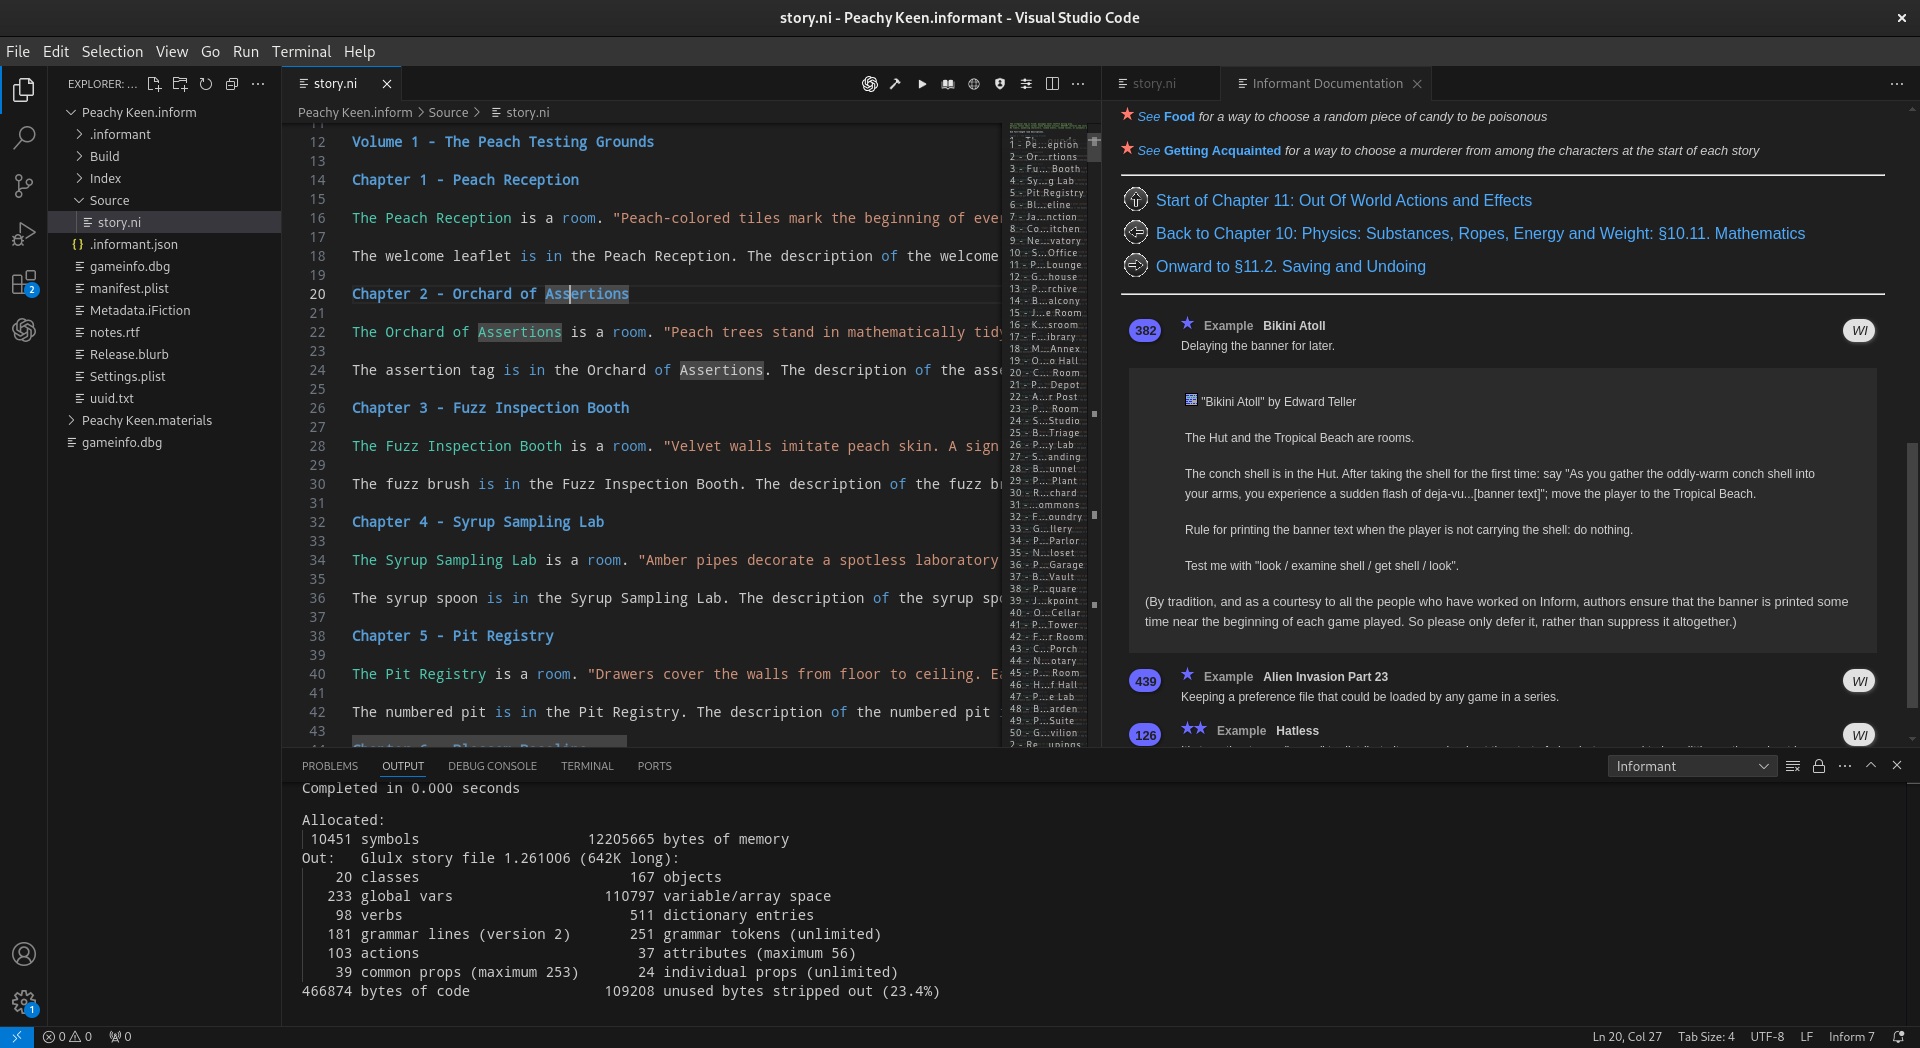Click the editor minimap outline
This screenshot has width=1920, height=1048.
coord(1045,436)
